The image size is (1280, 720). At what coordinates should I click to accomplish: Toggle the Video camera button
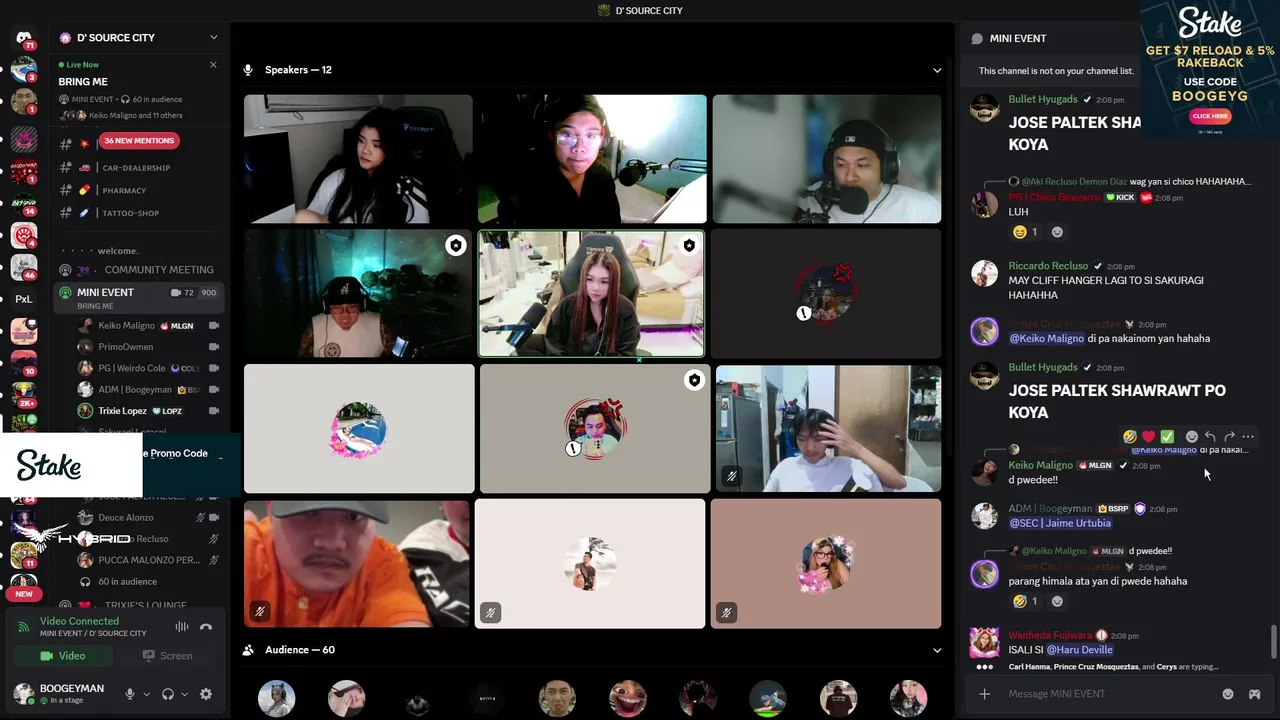tap(62, 656)
